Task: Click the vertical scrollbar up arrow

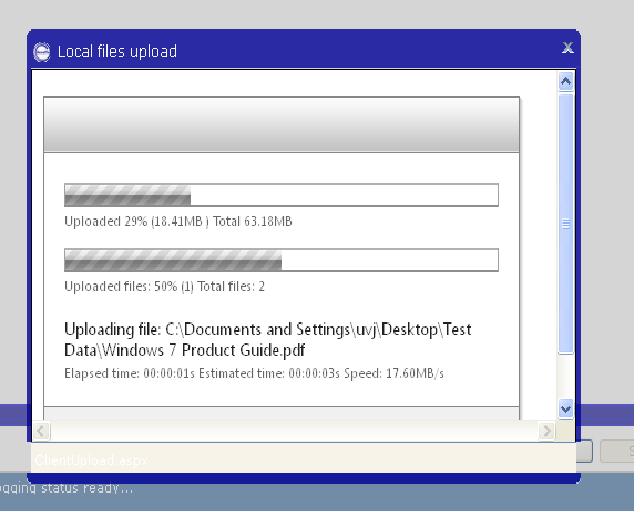Action: (x=566, y=82)
